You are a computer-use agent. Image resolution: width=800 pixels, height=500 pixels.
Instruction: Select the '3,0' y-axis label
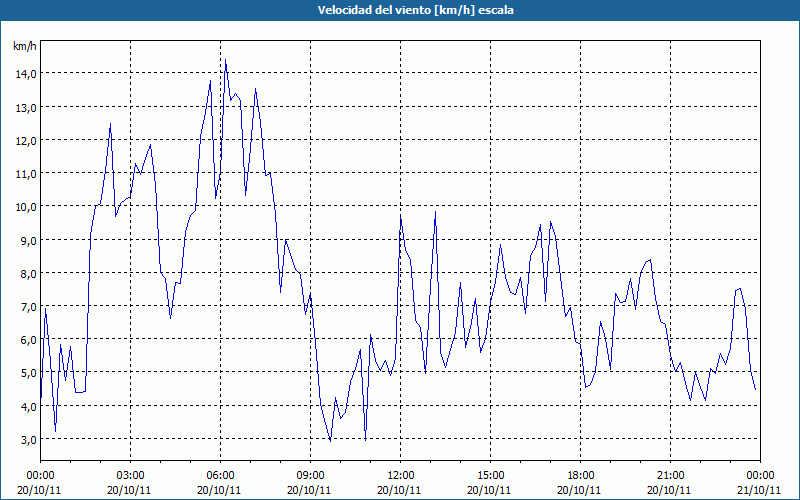coord(28,440)
